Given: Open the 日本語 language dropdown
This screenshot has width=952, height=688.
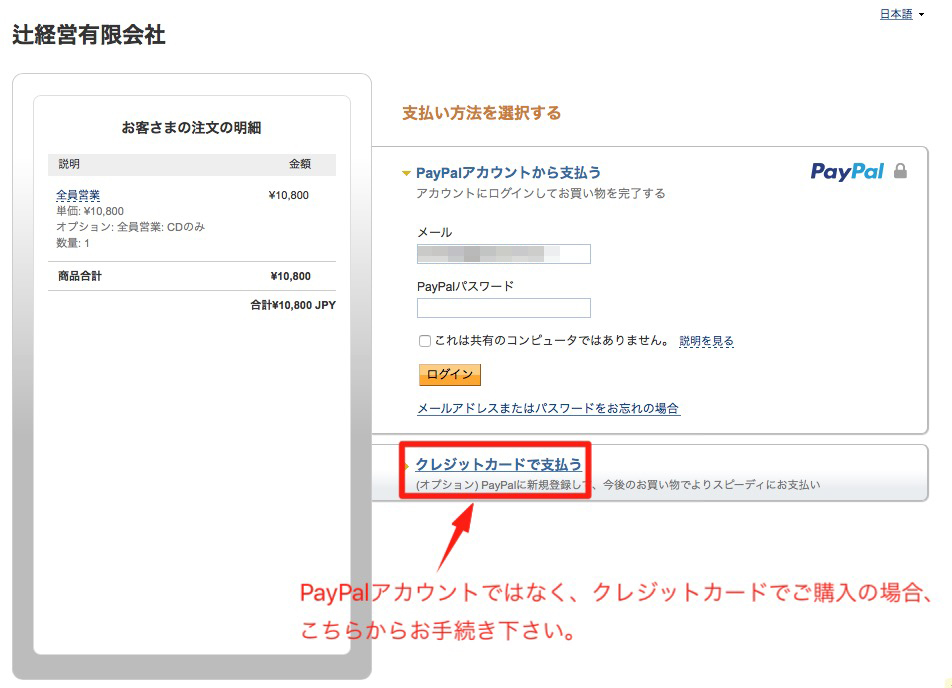Looking at the screenshot, I should click(902, 14).
